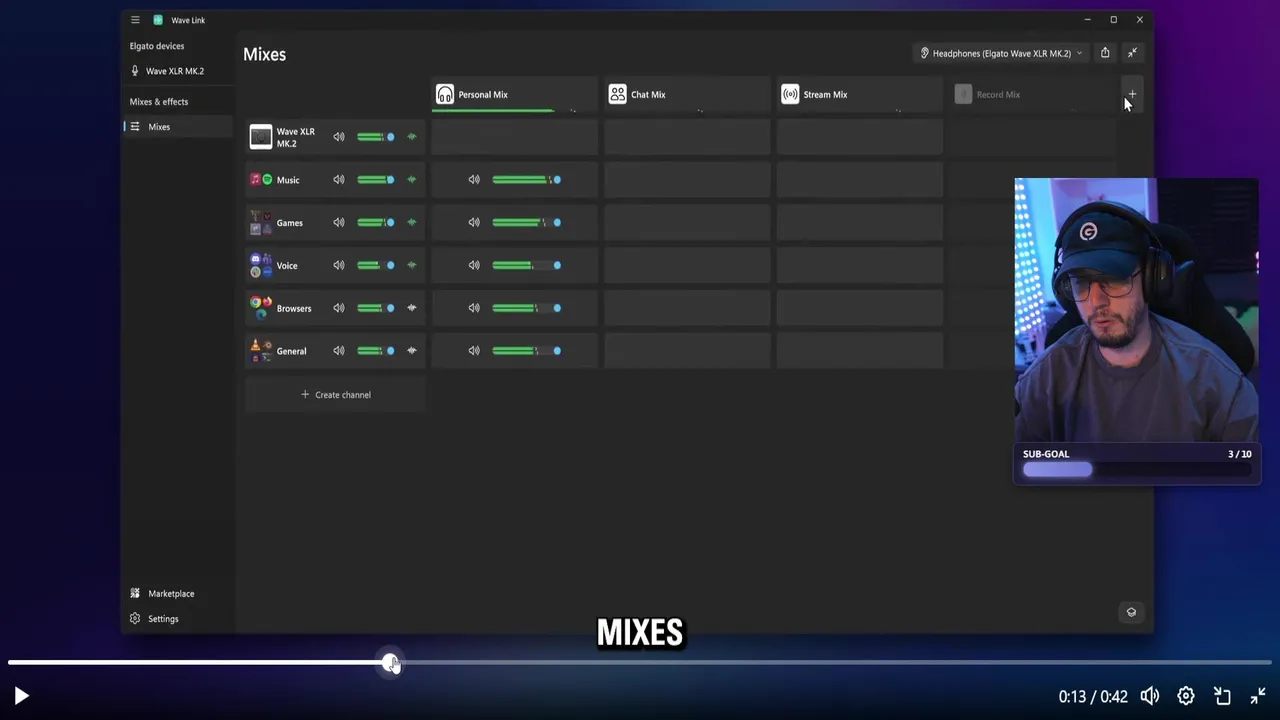Mute the General channel master volume
Screen dimensions: 1280x720
click(339, 351)
